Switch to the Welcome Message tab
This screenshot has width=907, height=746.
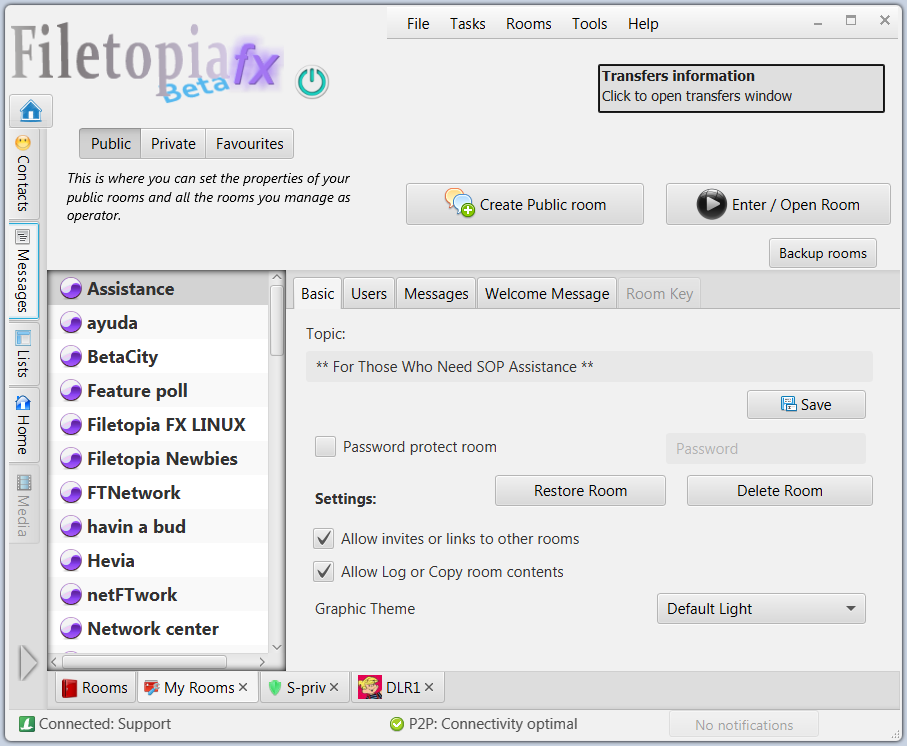click(x=546, y=293)
